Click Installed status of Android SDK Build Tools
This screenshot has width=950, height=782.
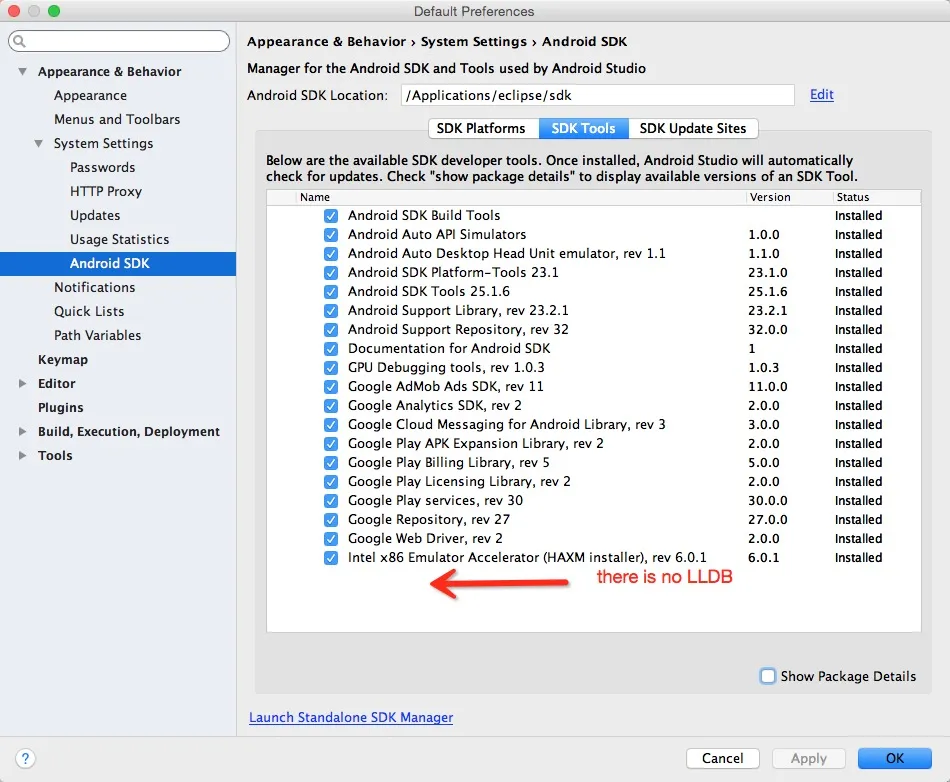(x=858, y=216)
